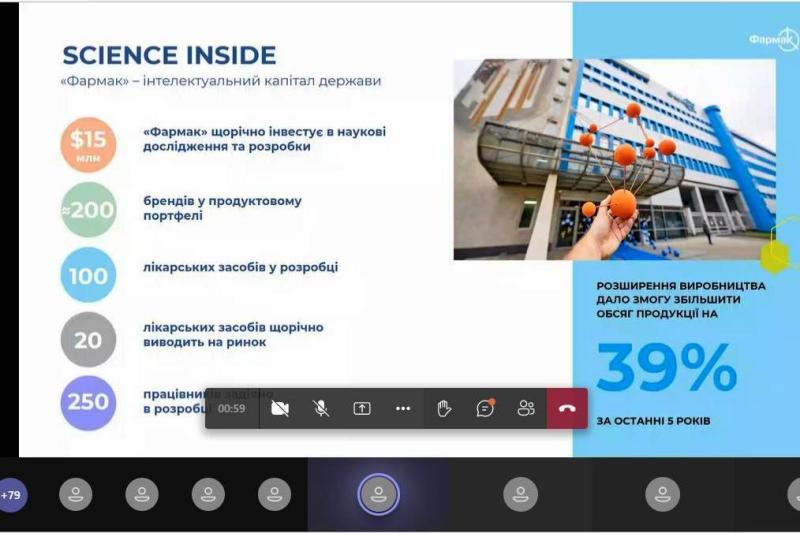This screenshot has height=533, width=800.
Task: Click the 250 purple circle
Action: click(88, 403)
